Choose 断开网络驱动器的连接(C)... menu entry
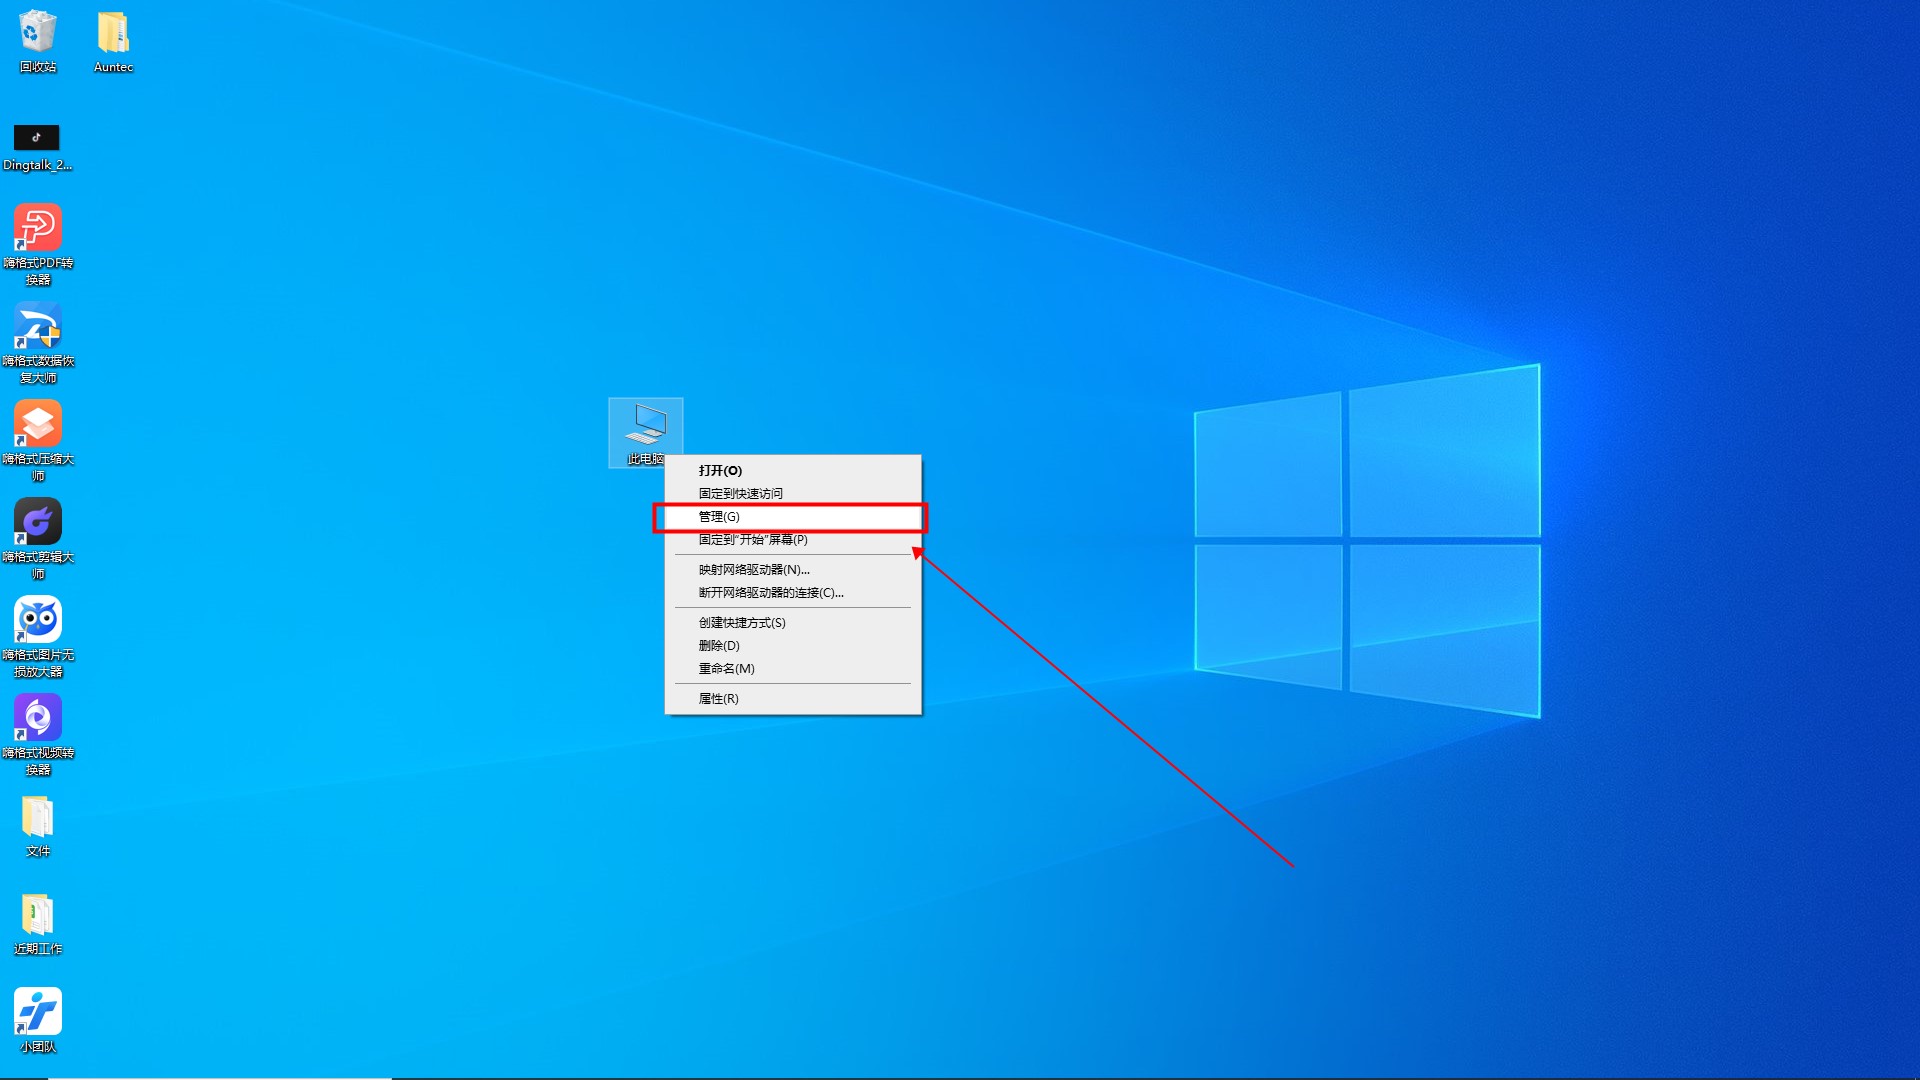The height and width of the screenshot is (1080, 1920). [x=793, y=593]
